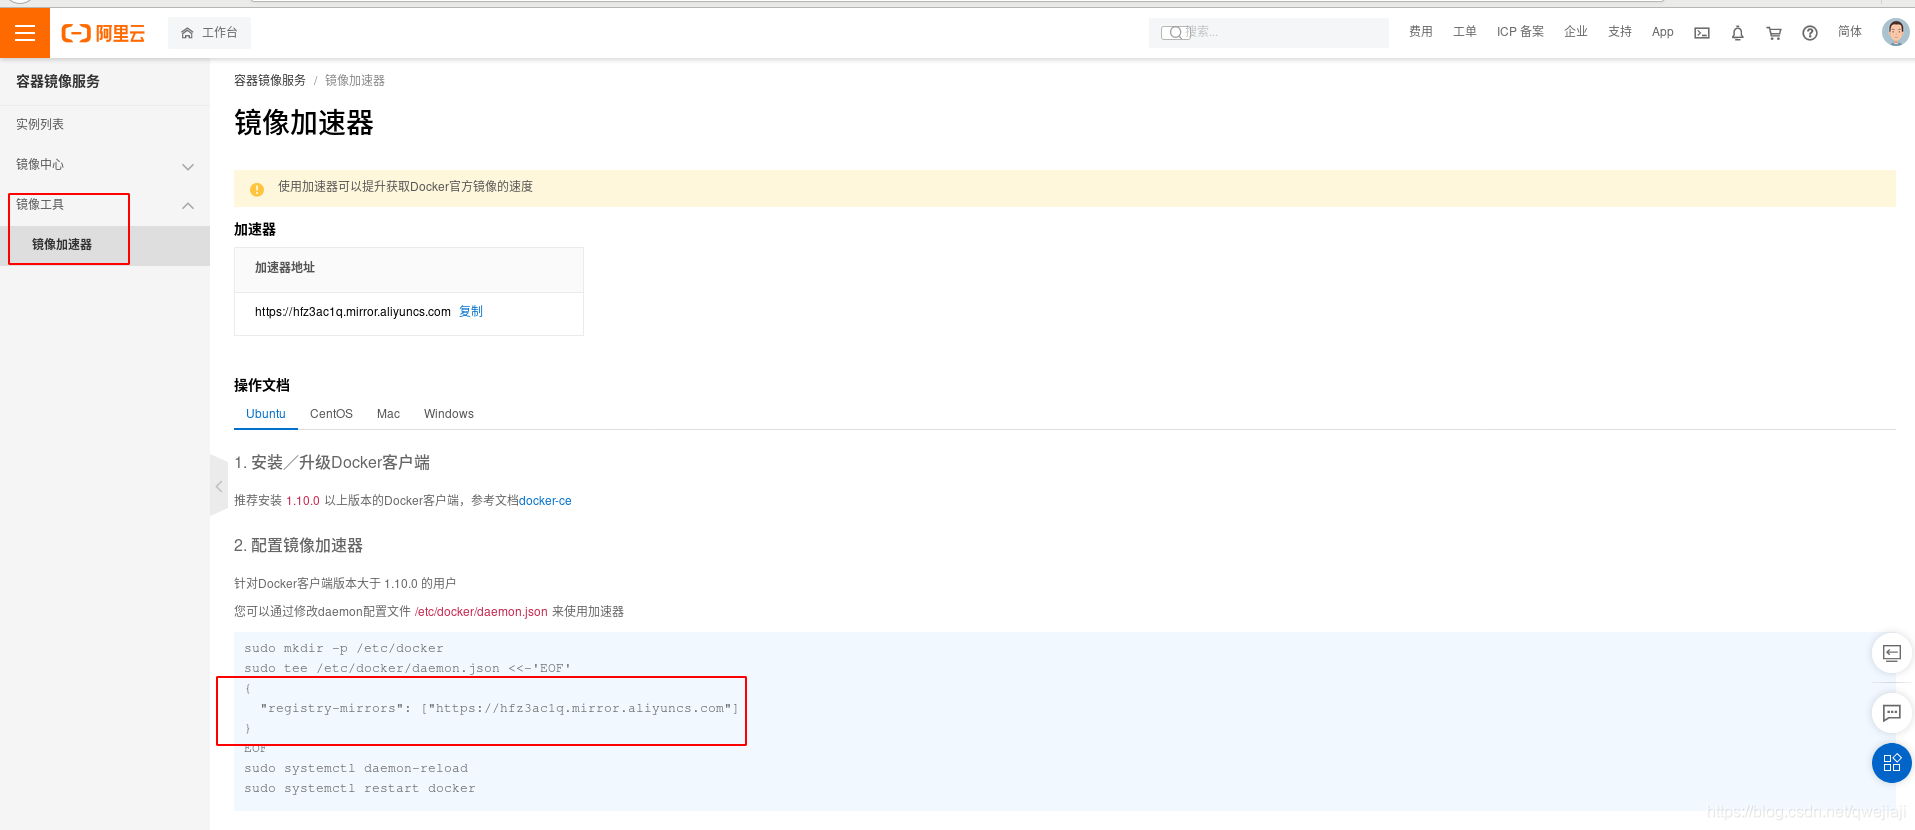Click the Aliyun logo
This screenshot has height=830, width=1915.
pyautogui.click(x=103, y=33)
